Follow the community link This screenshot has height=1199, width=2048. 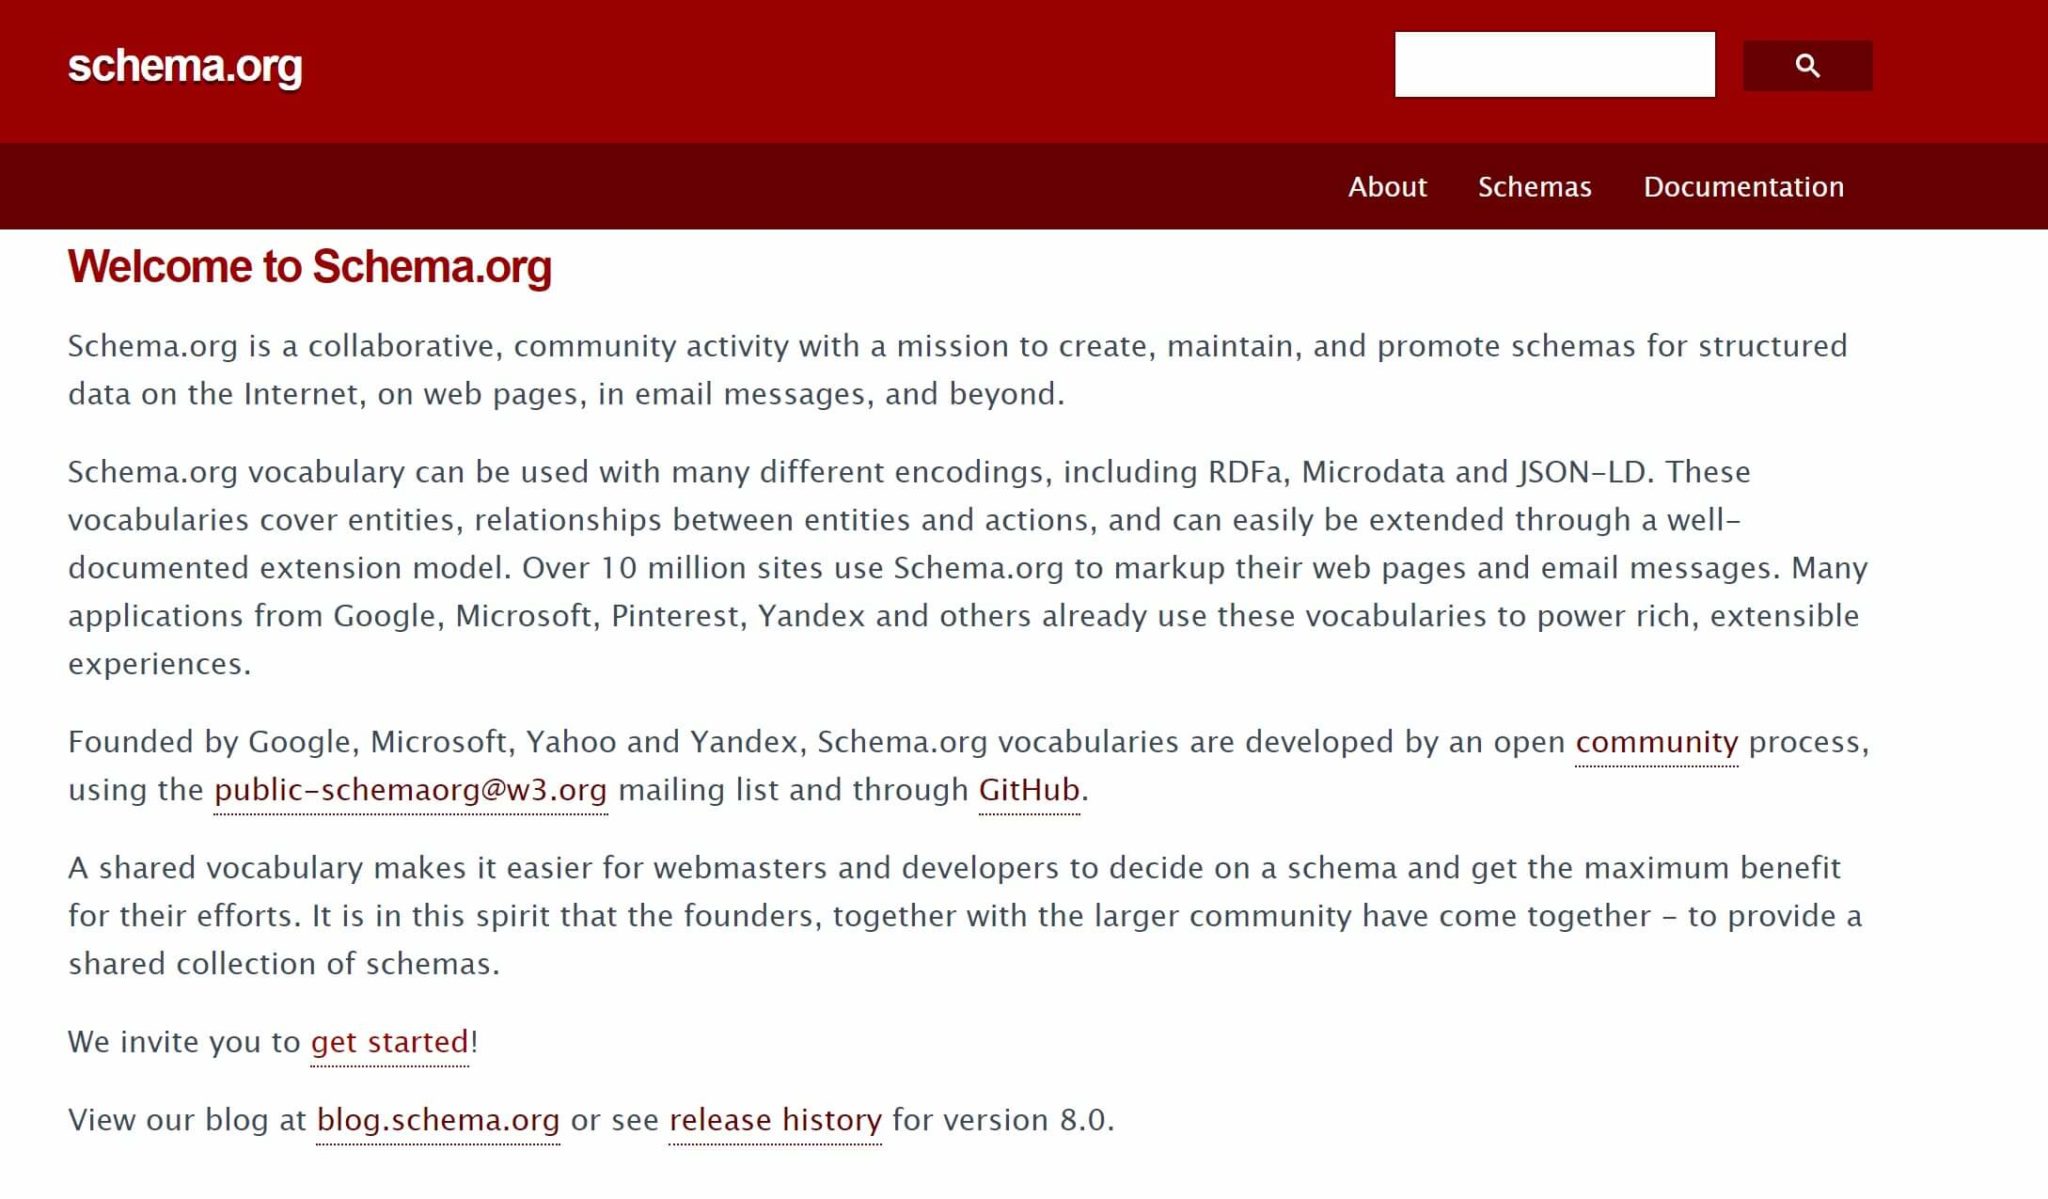click(x=1656, y=742)
